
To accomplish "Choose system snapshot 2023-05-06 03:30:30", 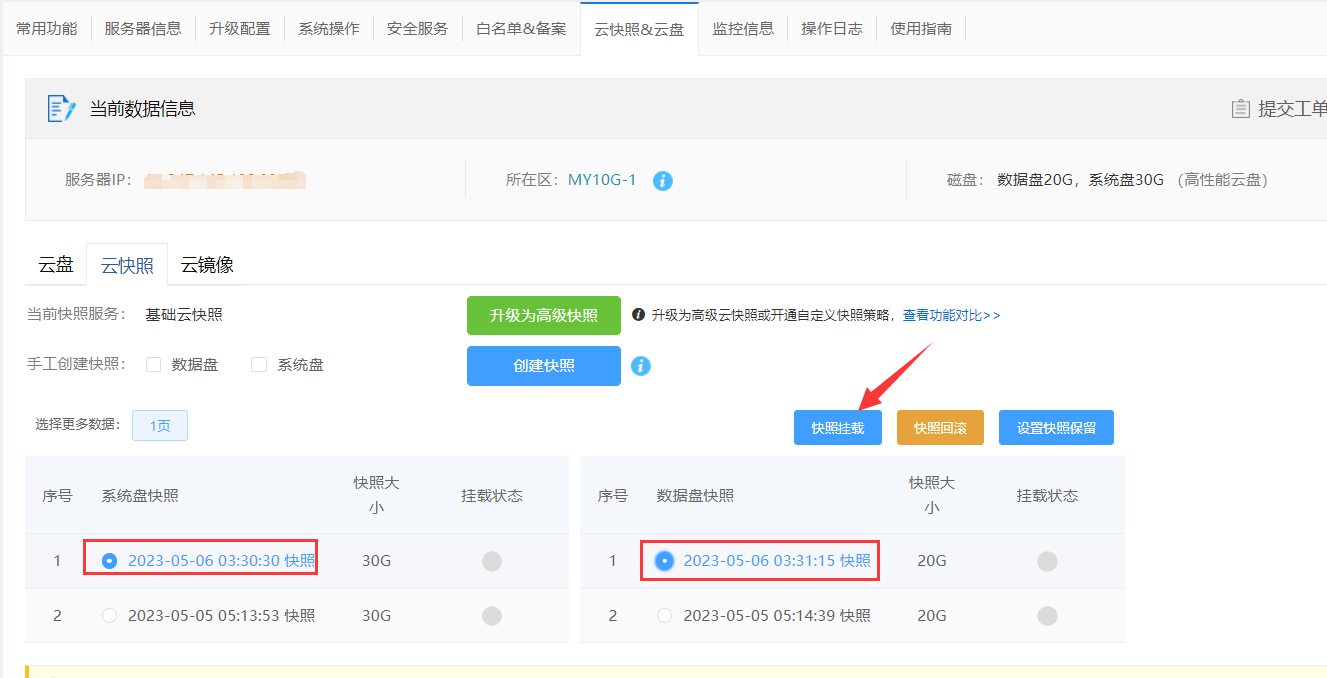I will pos(110,561).
